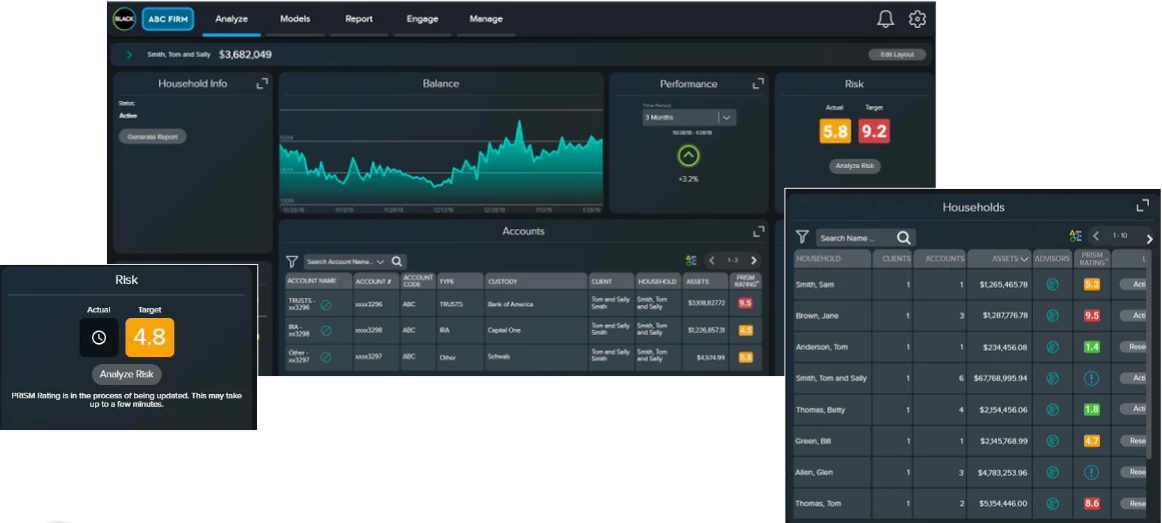Image resolution: width=1162 pixels, height=523 pixels.
Task: Open the Engage tab
Action: coord(422,19)
